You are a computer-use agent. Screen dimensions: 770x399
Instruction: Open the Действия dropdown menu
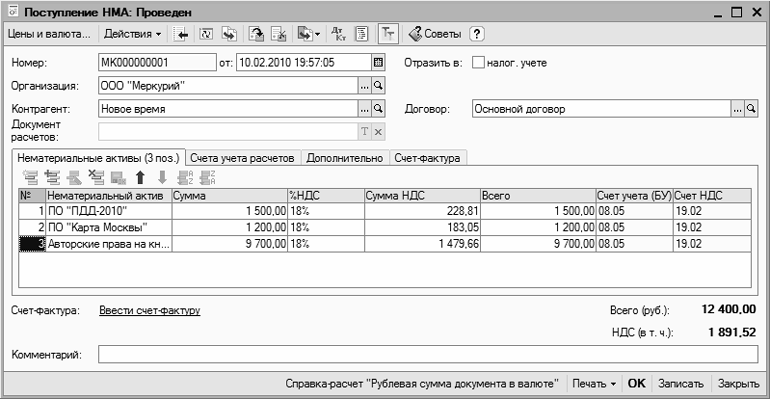click(132, 34)
